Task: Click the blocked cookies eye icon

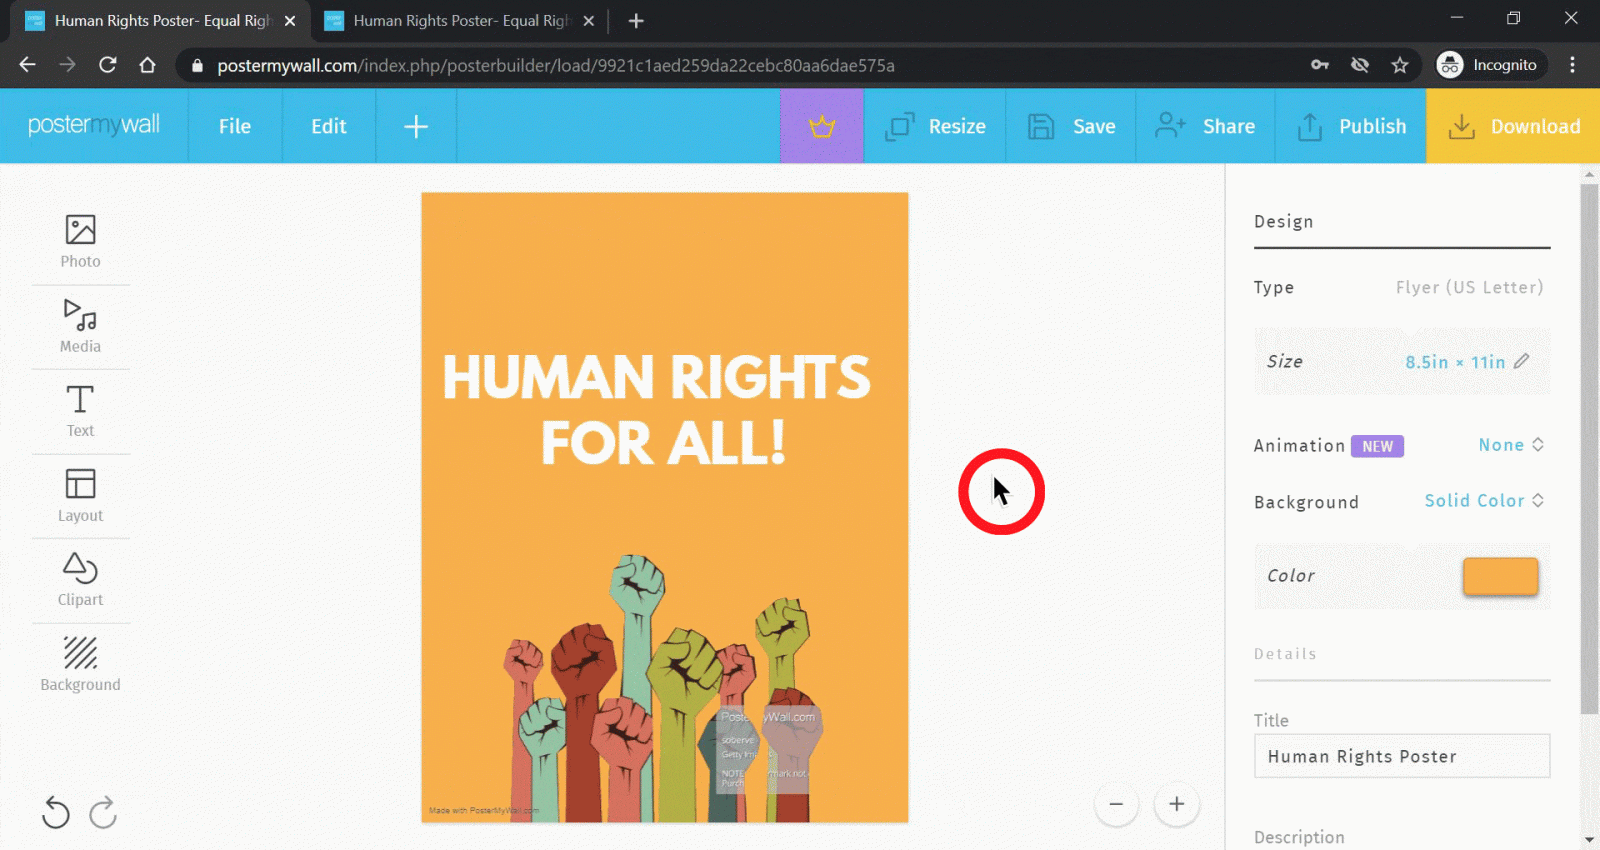Action: click(x=1360, y=65)
